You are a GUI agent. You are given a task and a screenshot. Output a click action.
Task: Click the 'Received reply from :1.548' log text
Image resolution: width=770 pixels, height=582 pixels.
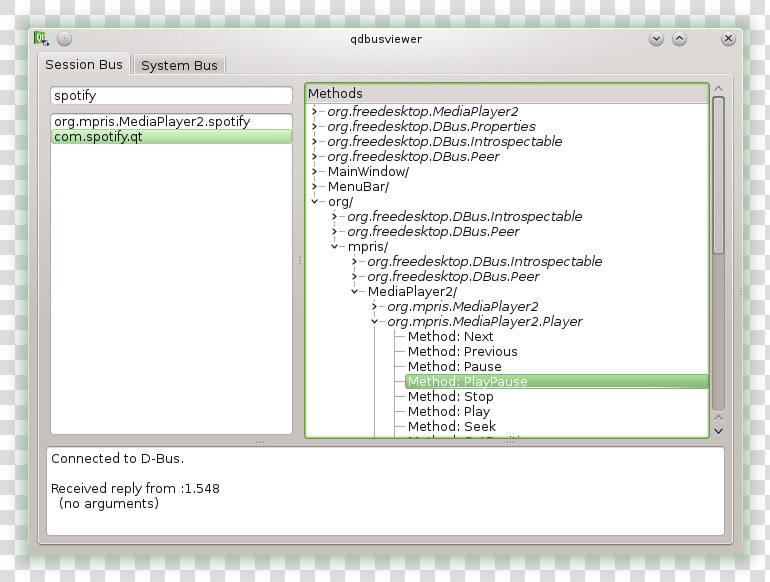point(135,489)
